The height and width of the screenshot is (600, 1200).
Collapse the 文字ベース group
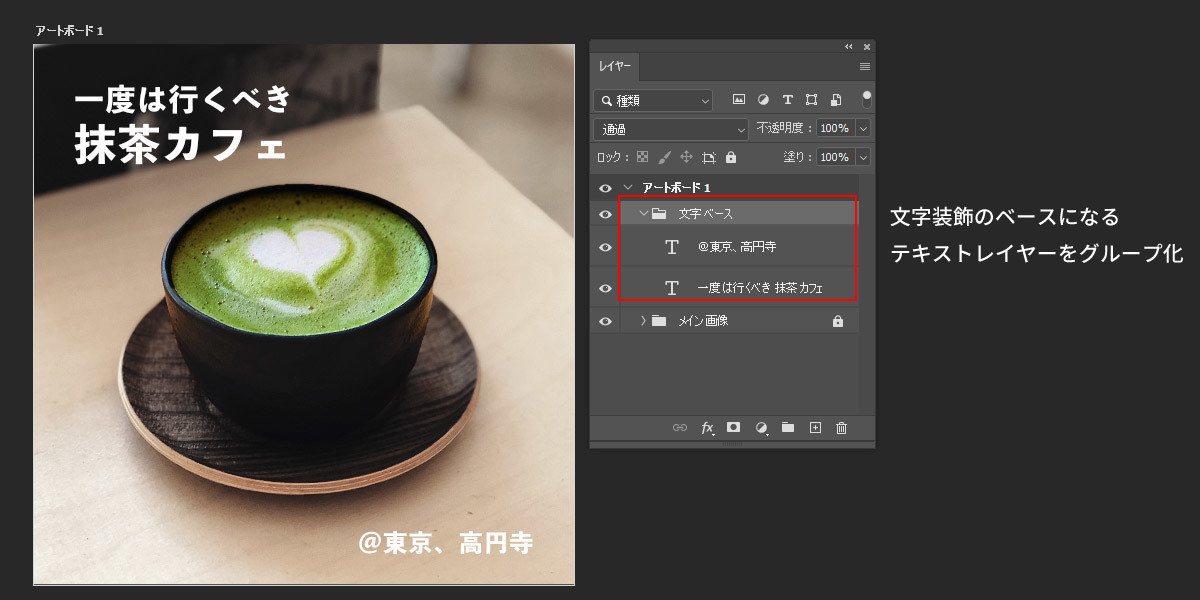643,214
